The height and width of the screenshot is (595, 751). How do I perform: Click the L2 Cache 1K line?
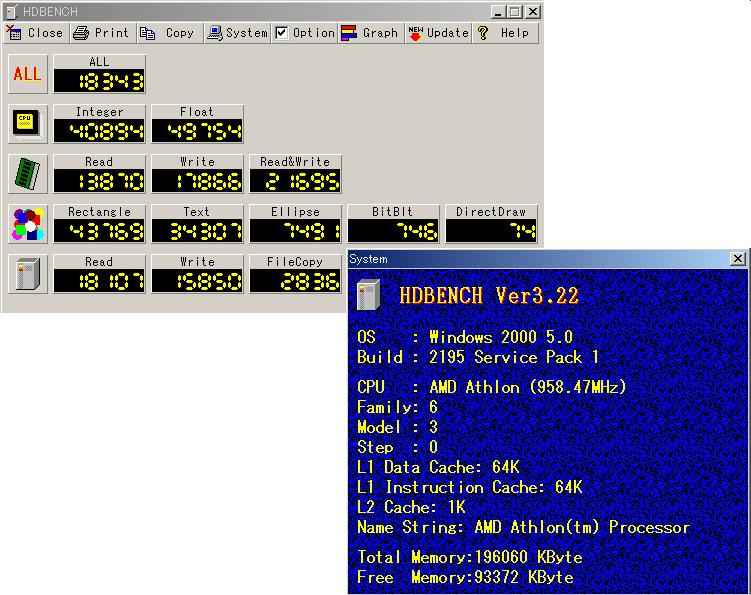411,507
